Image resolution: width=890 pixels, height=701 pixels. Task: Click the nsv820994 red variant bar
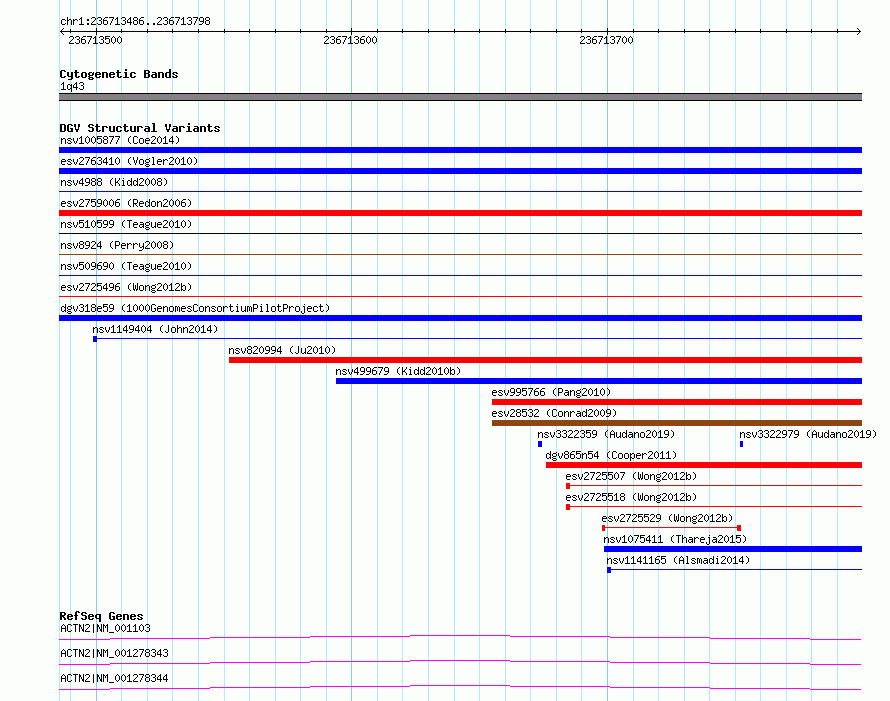pos(545,360)
